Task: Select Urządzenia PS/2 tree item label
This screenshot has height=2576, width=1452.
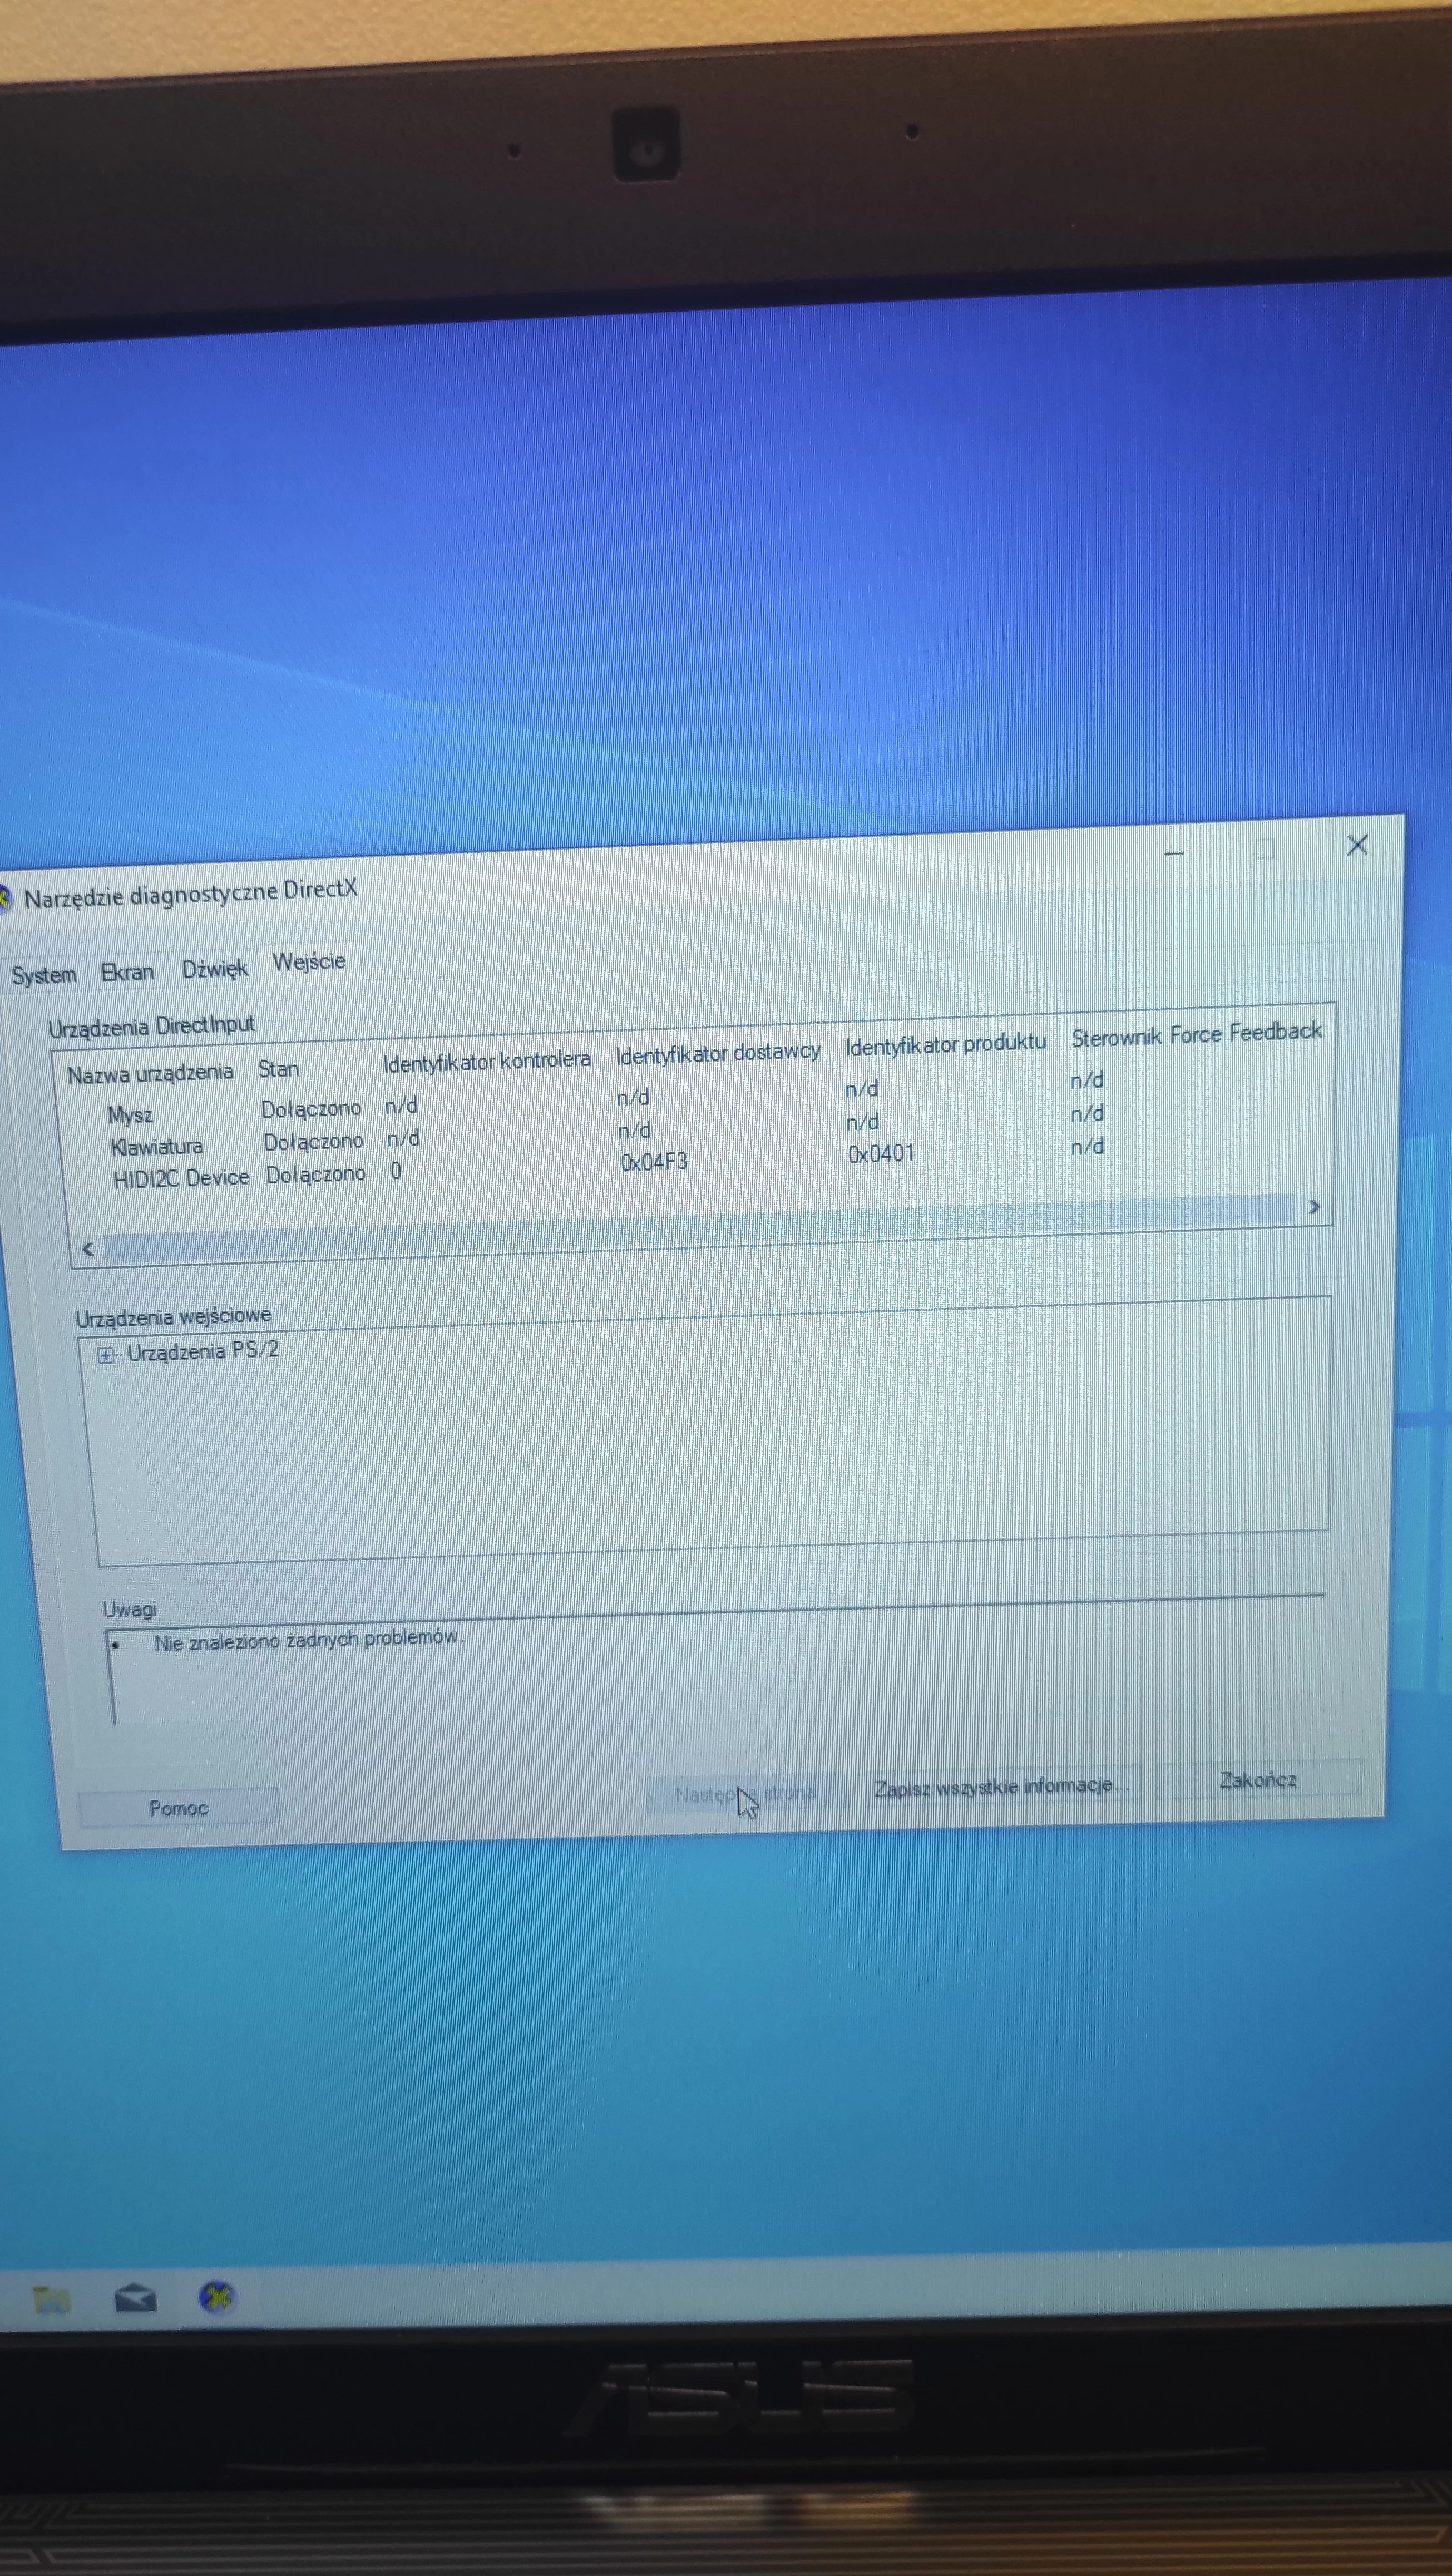Action: 203,1351
